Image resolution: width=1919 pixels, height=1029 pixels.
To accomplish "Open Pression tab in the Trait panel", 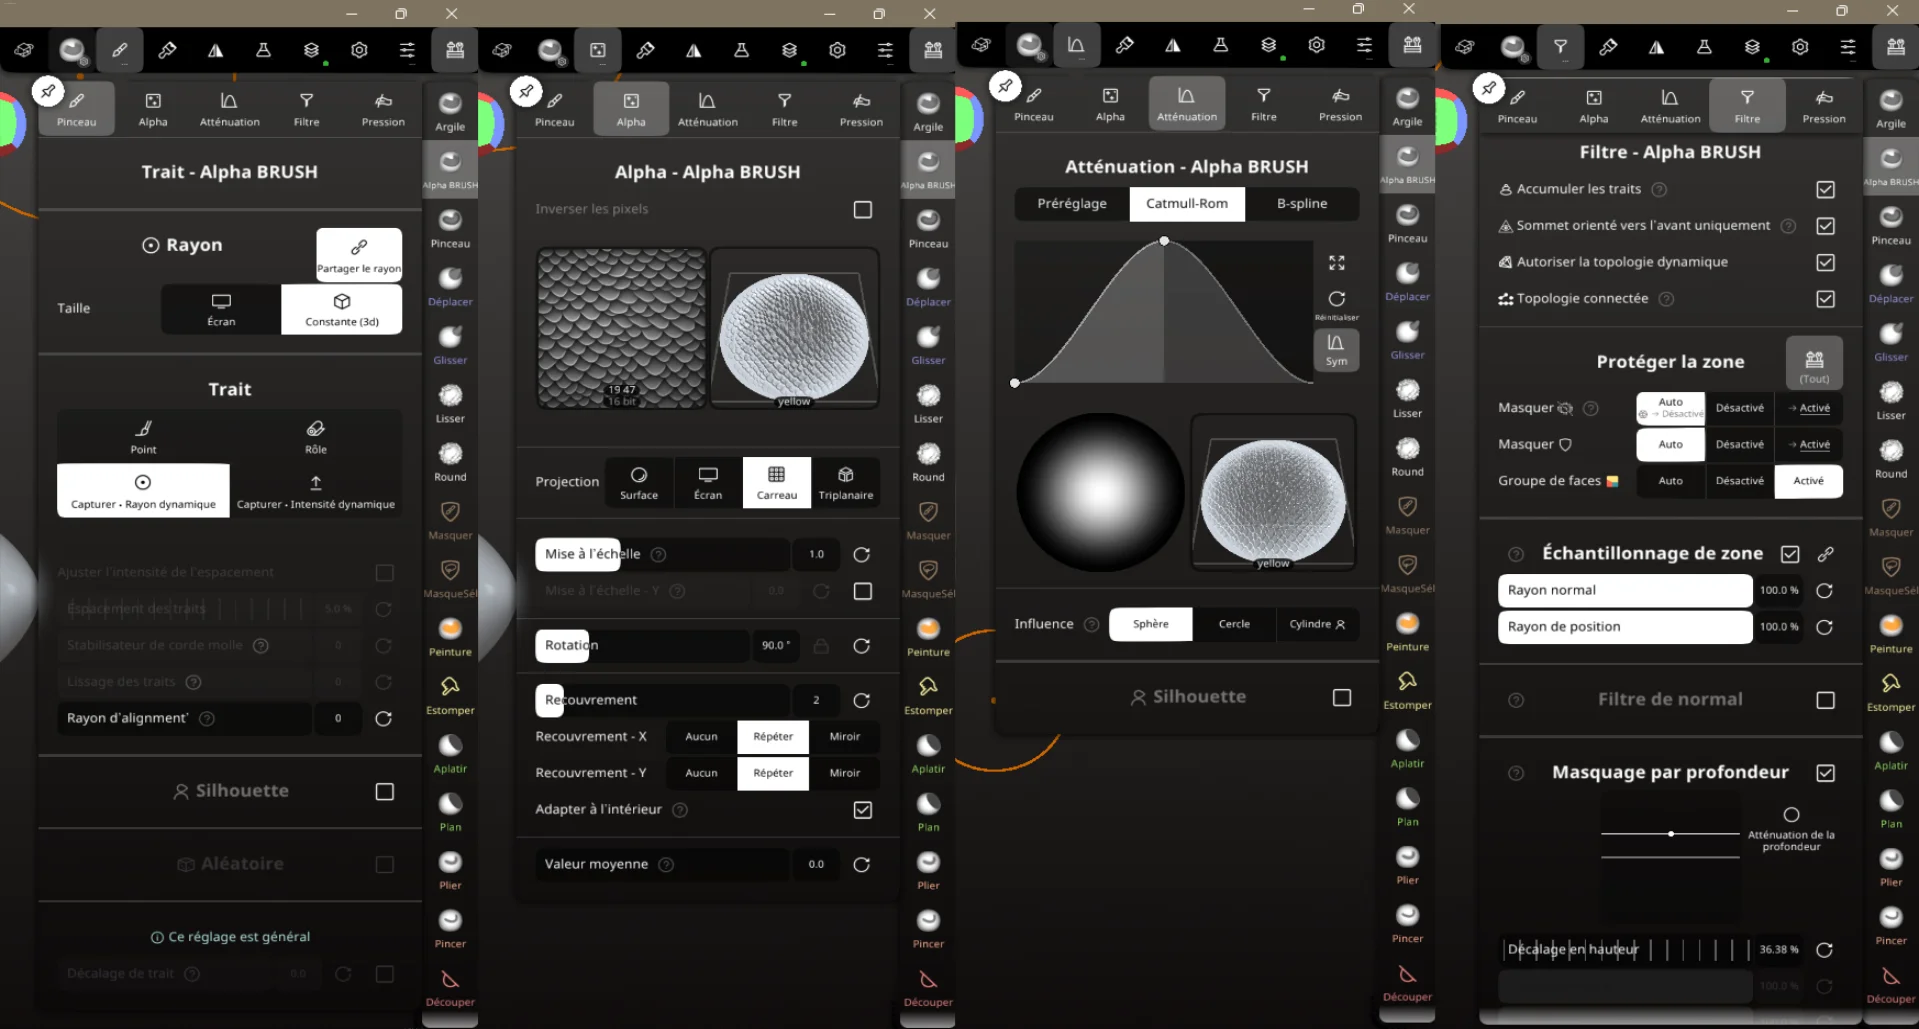I will click(383, 109).
